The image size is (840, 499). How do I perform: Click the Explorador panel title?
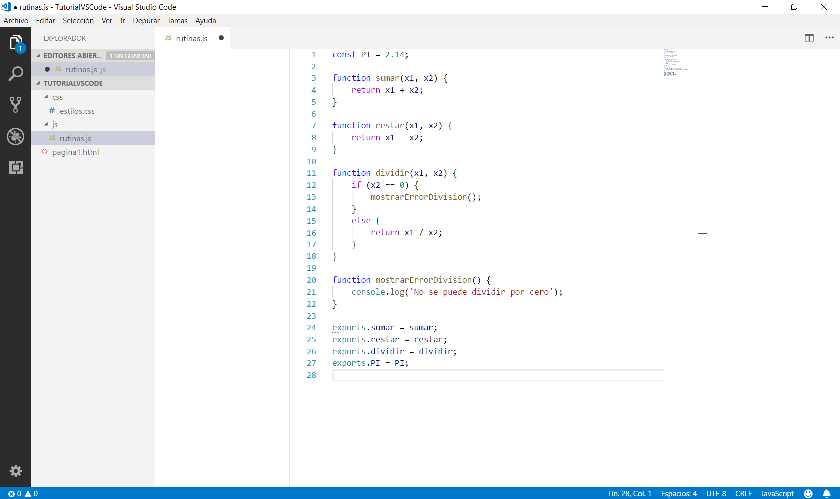tap(65, 39)
